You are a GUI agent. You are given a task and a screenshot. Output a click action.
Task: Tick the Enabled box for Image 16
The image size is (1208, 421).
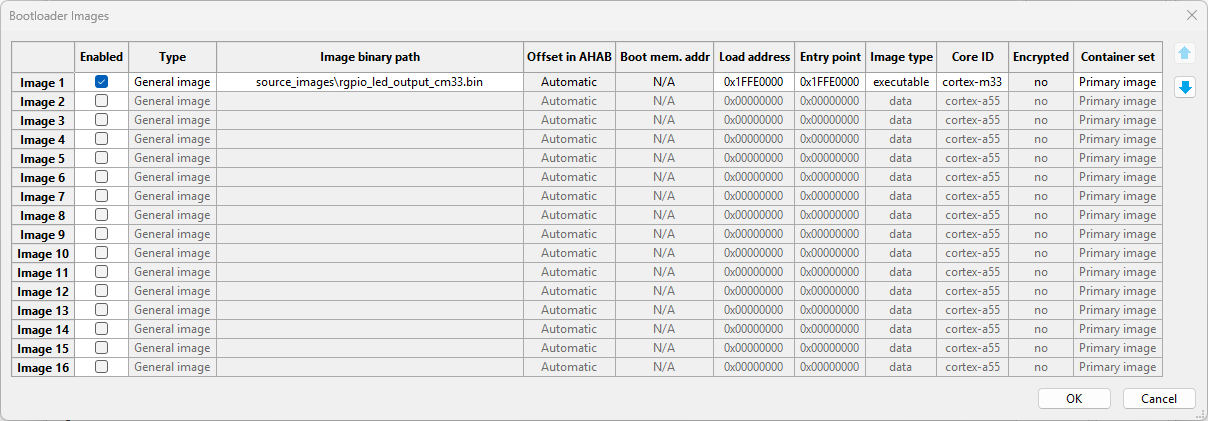102,367
